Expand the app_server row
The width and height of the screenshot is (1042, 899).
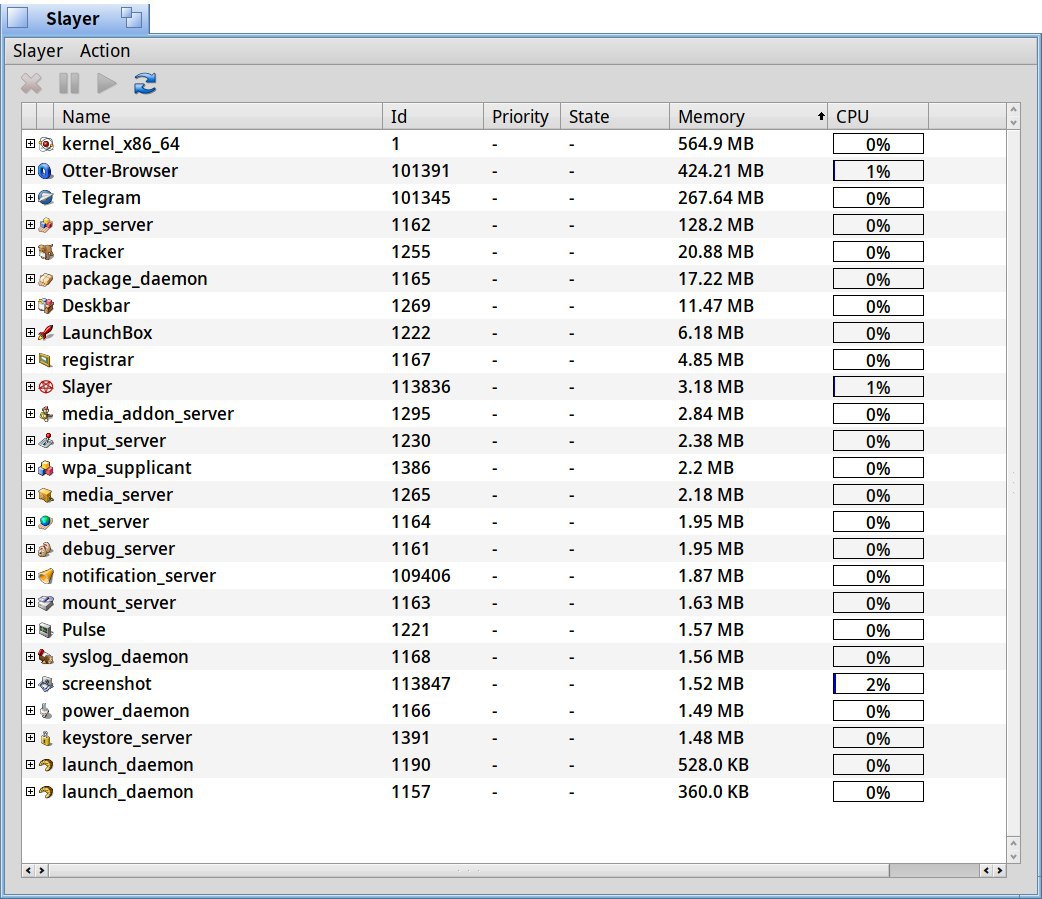[30, 225]
